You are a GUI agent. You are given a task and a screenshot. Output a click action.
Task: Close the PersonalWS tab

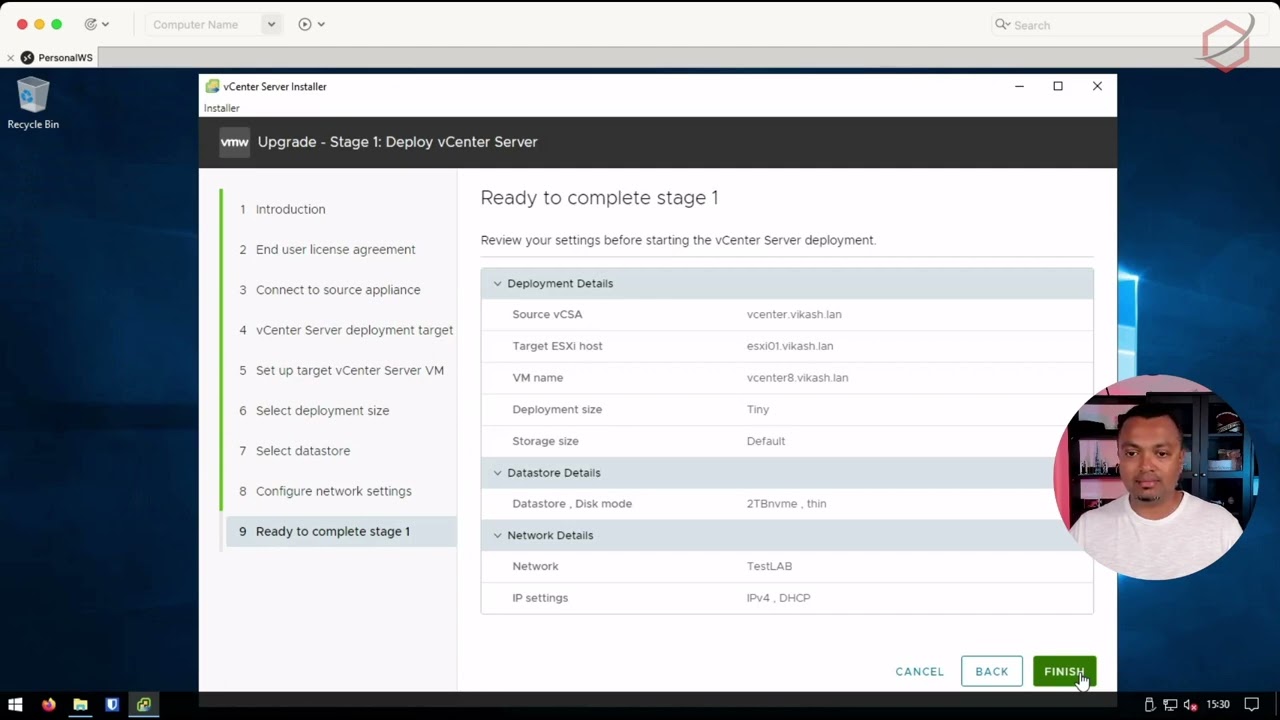[10, 58]
